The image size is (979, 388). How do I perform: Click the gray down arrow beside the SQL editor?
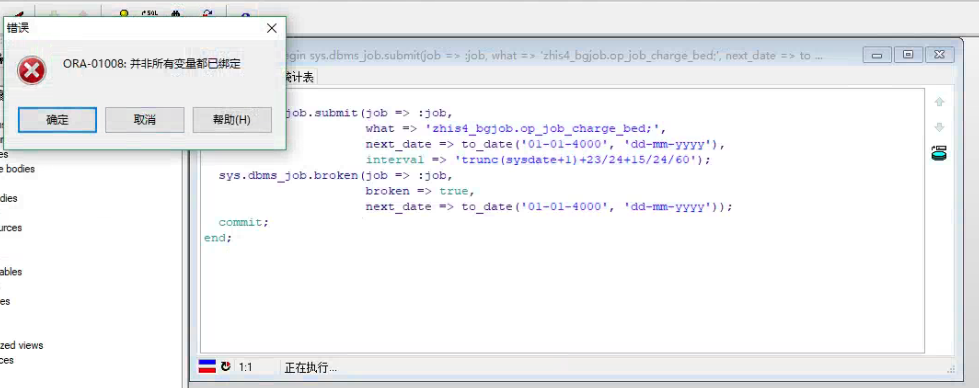(x=939, y=127)
